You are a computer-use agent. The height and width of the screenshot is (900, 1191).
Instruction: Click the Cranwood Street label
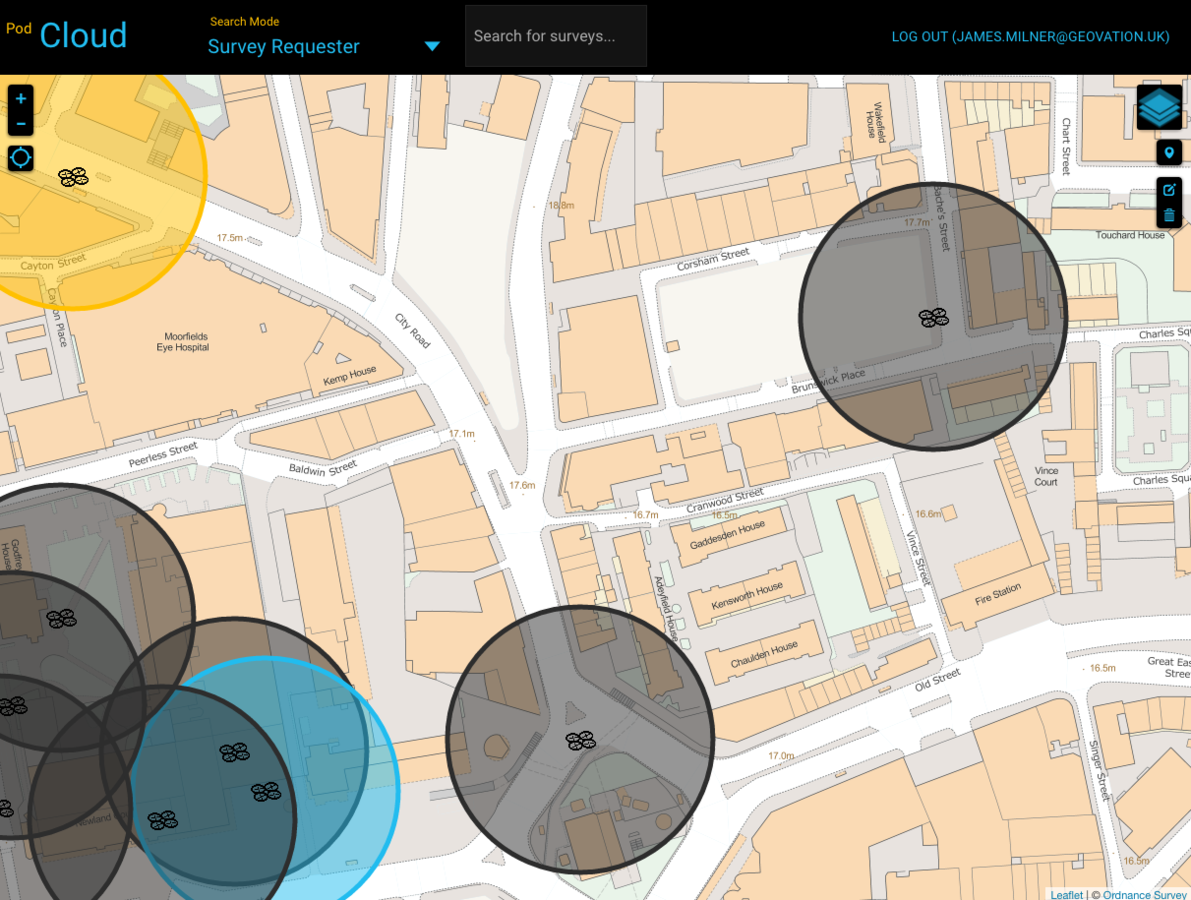(x=725, y=501)
